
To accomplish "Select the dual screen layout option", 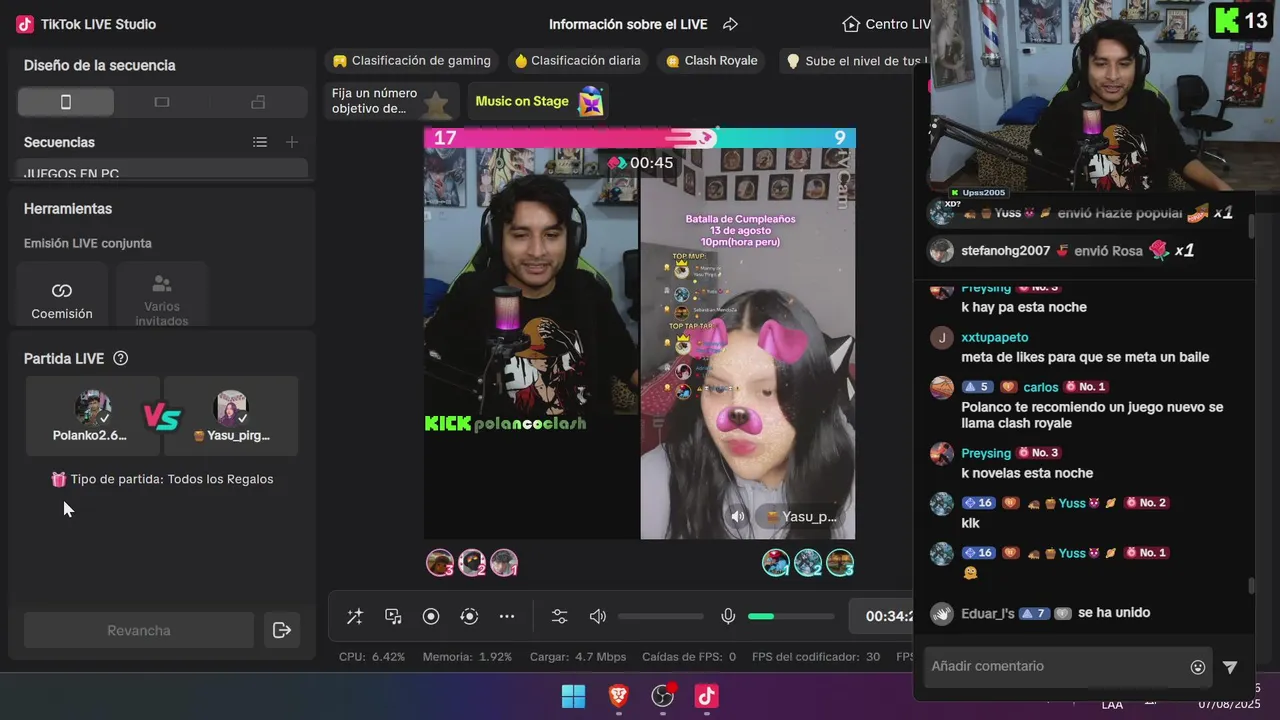I will click(x=258, y=102).
